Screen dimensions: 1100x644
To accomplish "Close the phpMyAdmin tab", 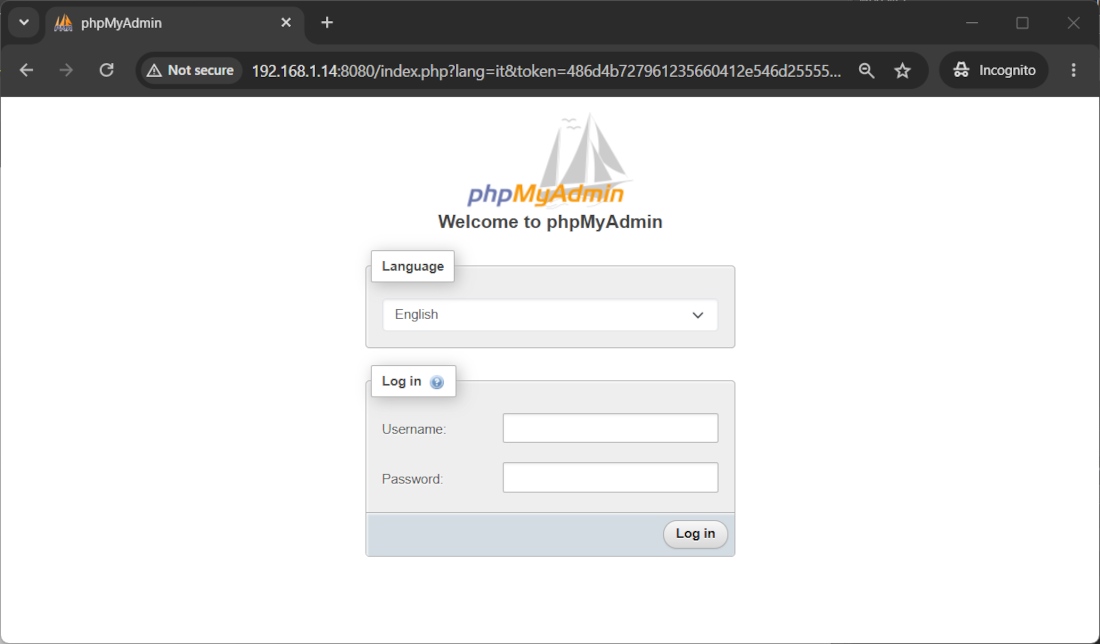I will pyautogui.click(x=286, y=22).
